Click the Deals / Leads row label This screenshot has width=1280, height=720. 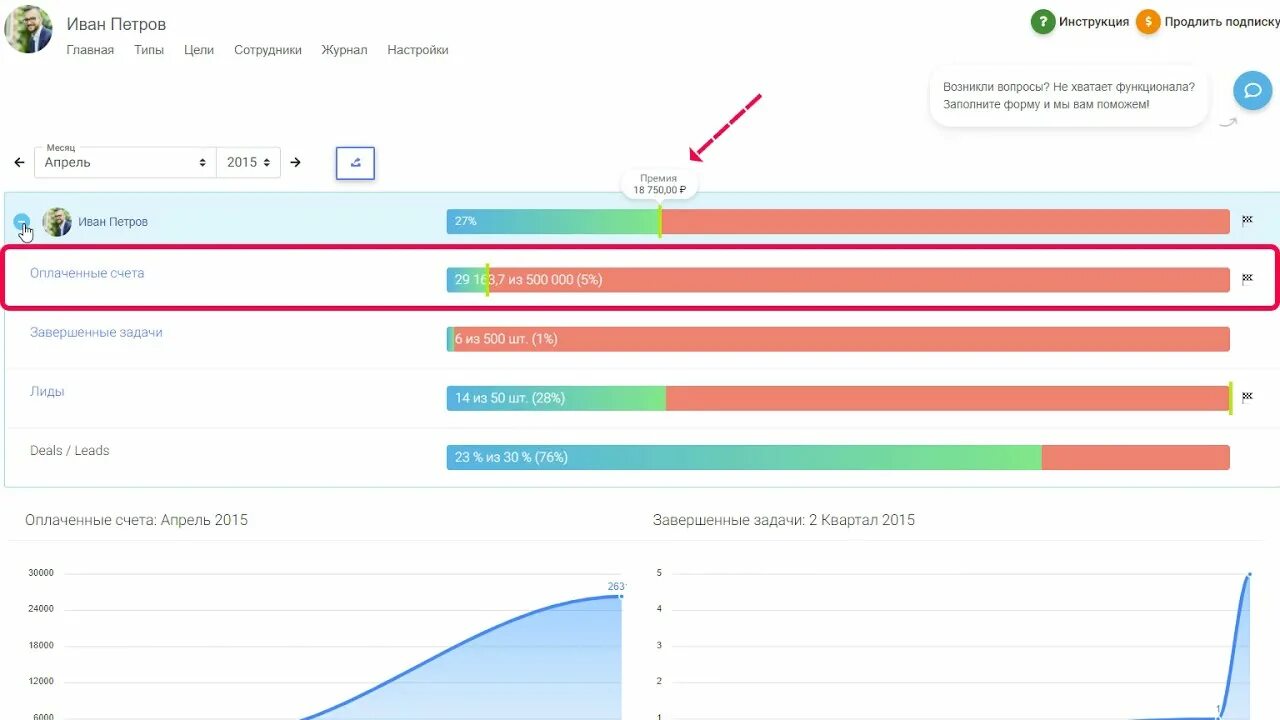click(70, 450)
